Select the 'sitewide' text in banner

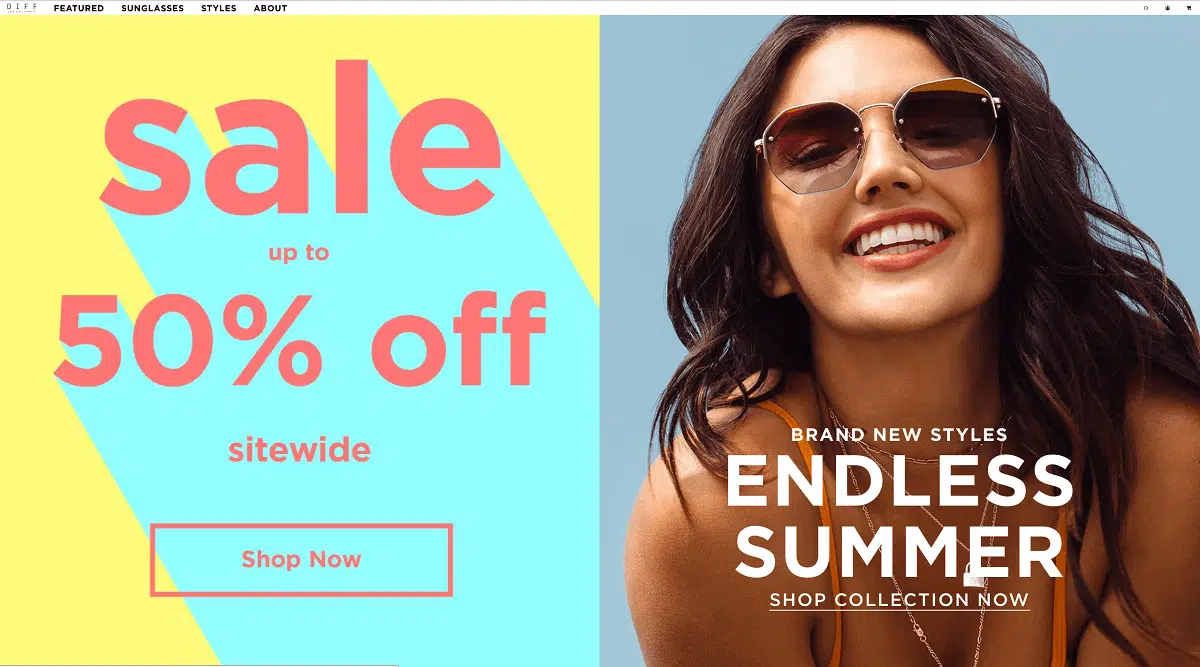point(300,449)
